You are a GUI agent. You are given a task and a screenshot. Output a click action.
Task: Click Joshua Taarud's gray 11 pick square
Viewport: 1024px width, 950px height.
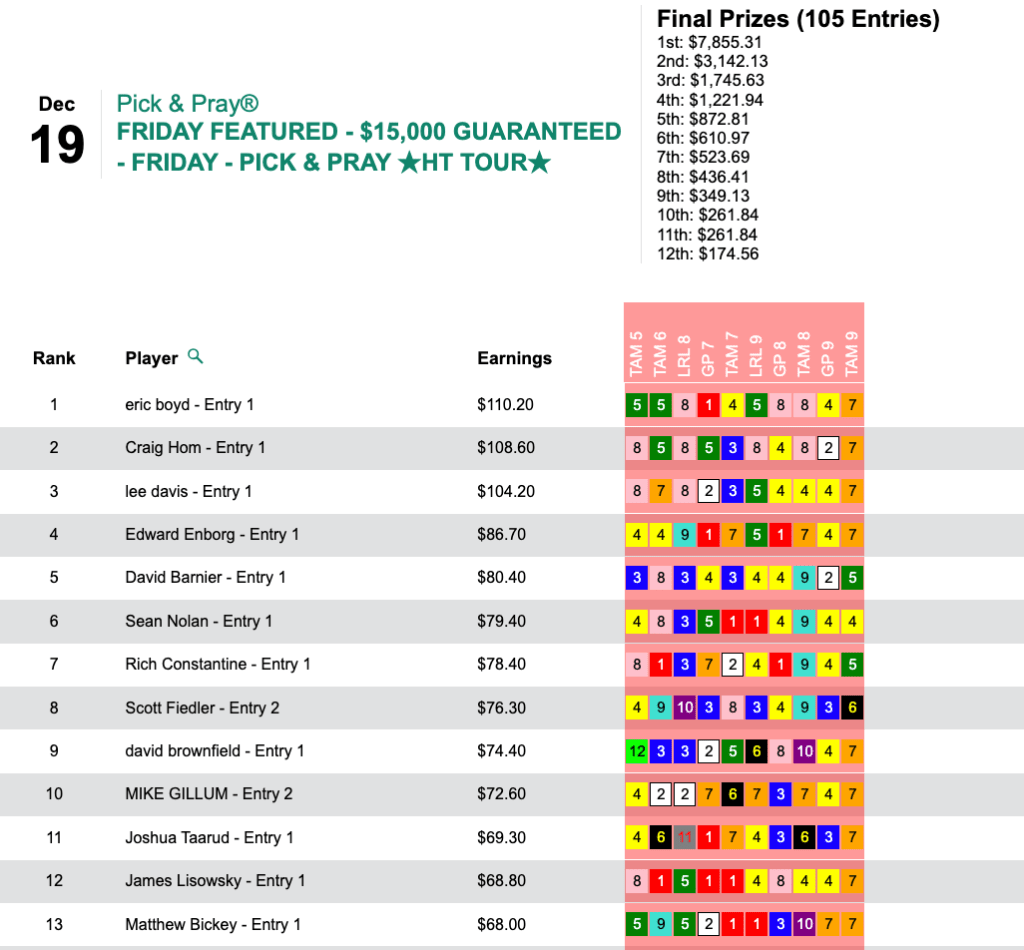pos(684,837)
